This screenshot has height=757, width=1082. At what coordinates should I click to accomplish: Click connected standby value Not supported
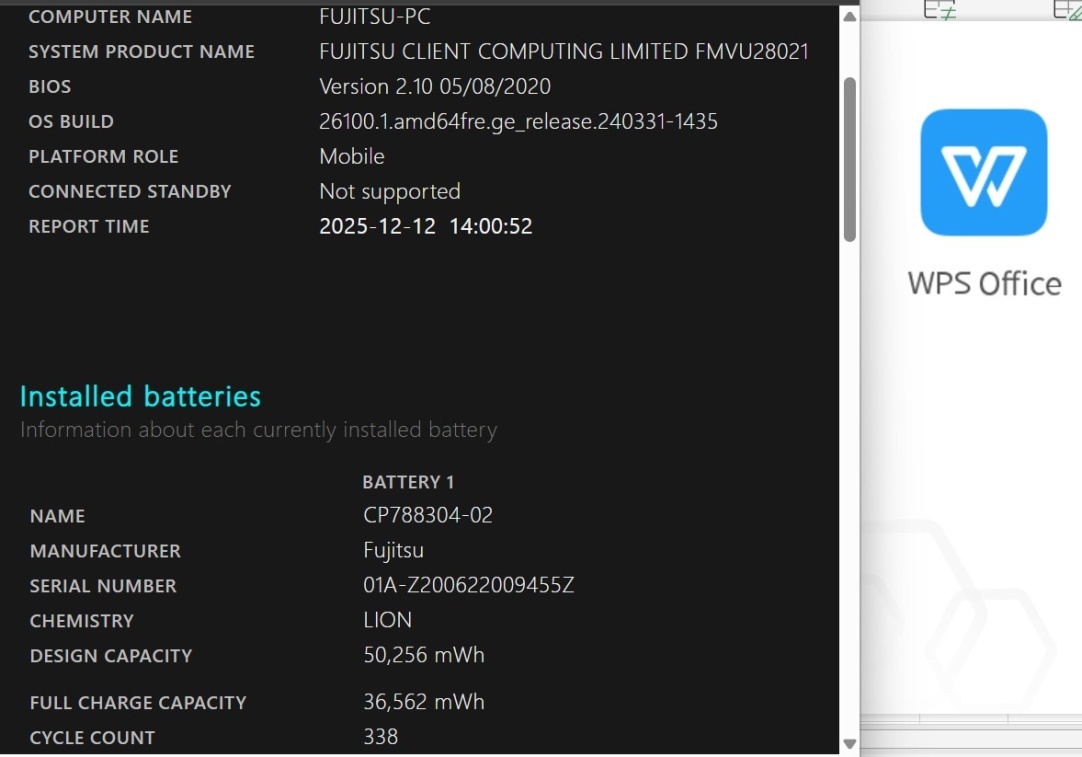pos(390,191)
